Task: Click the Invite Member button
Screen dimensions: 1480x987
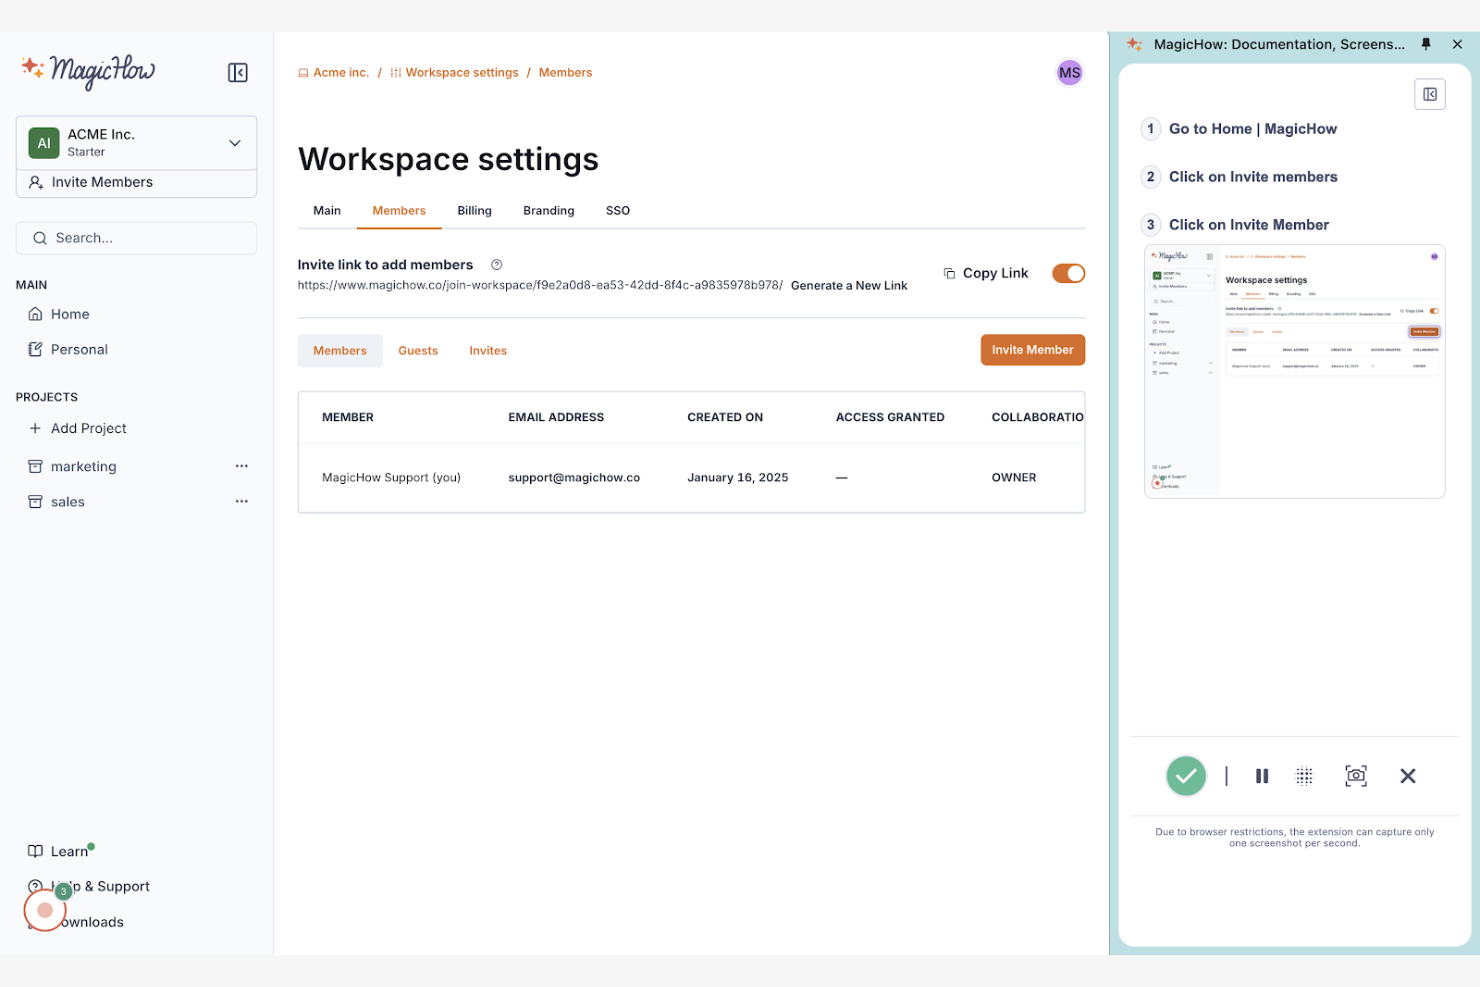Action: point(1032,349)
